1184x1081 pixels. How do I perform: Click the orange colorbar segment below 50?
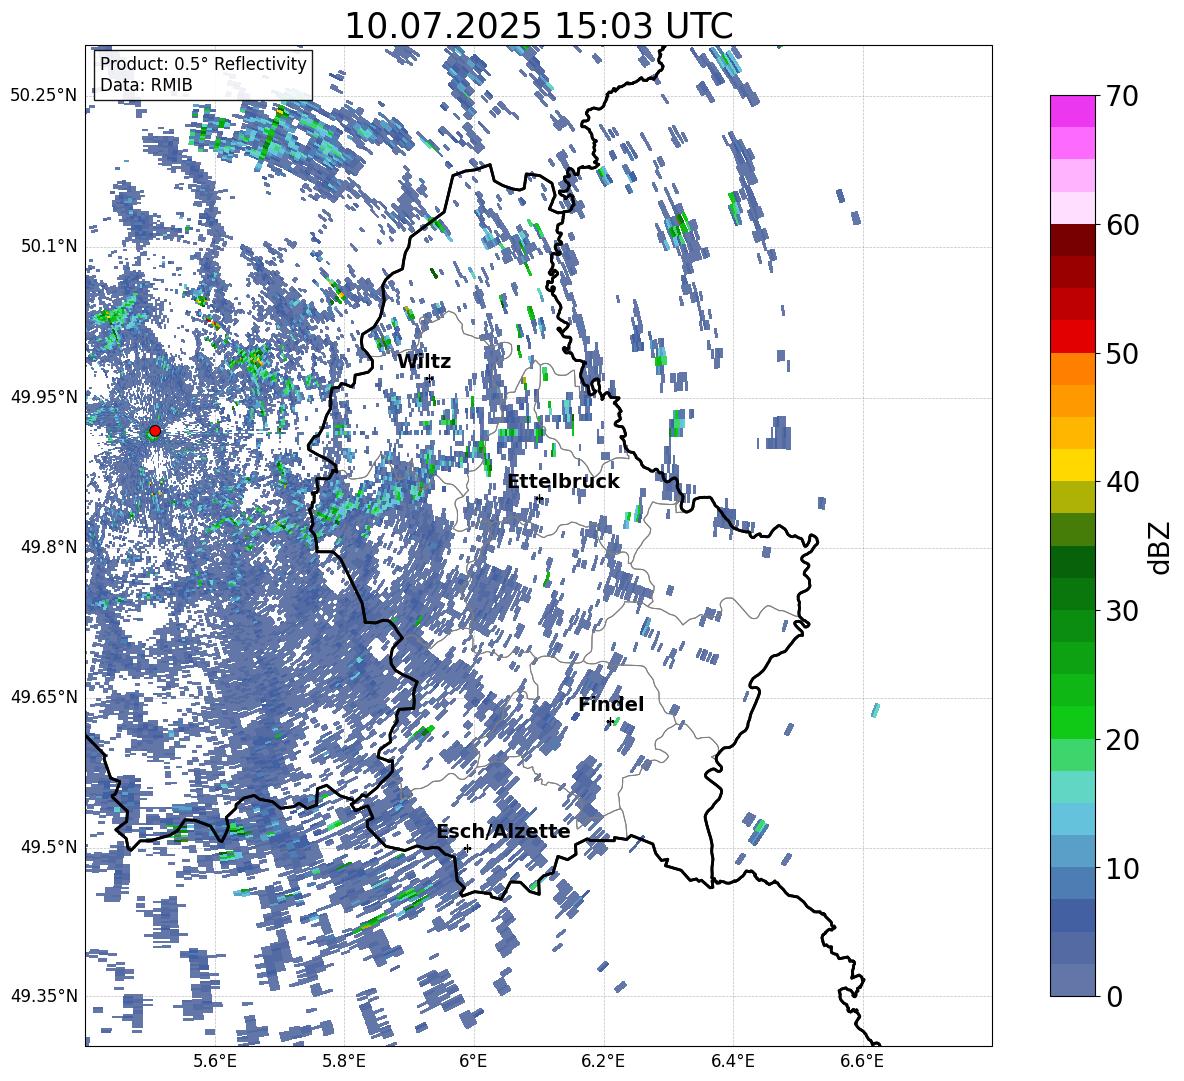tap(1072, 369)
